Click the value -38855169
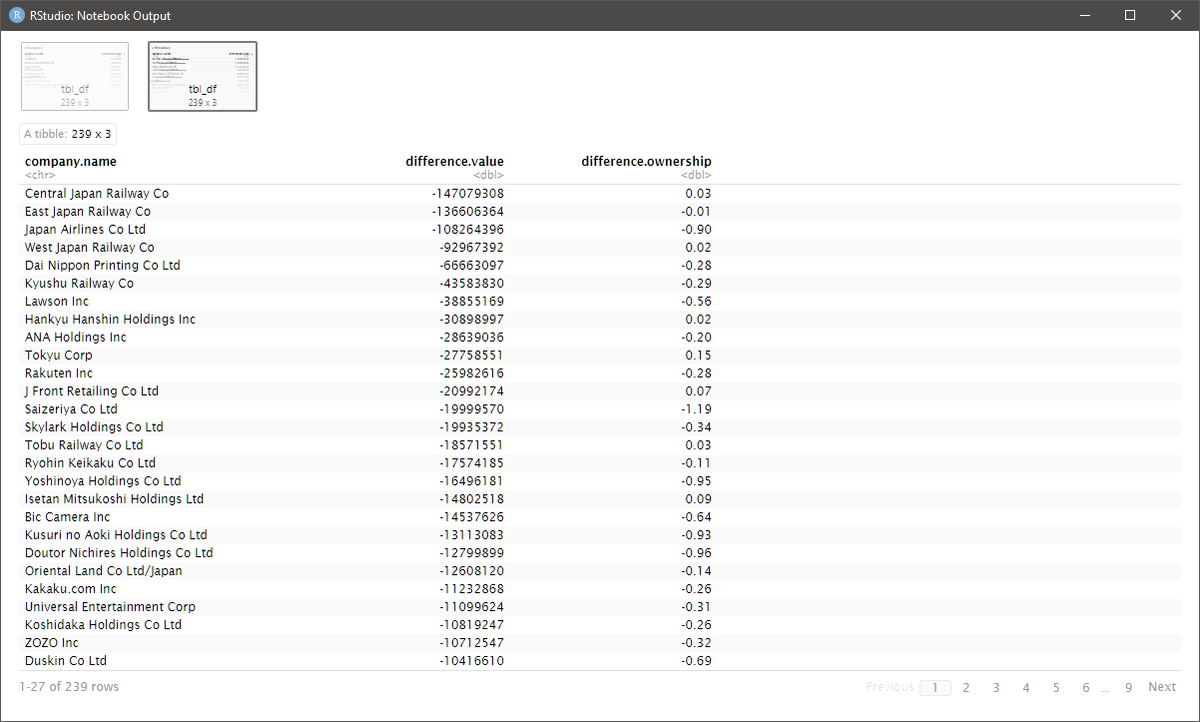1200x722 pixels. pos(472,301)
